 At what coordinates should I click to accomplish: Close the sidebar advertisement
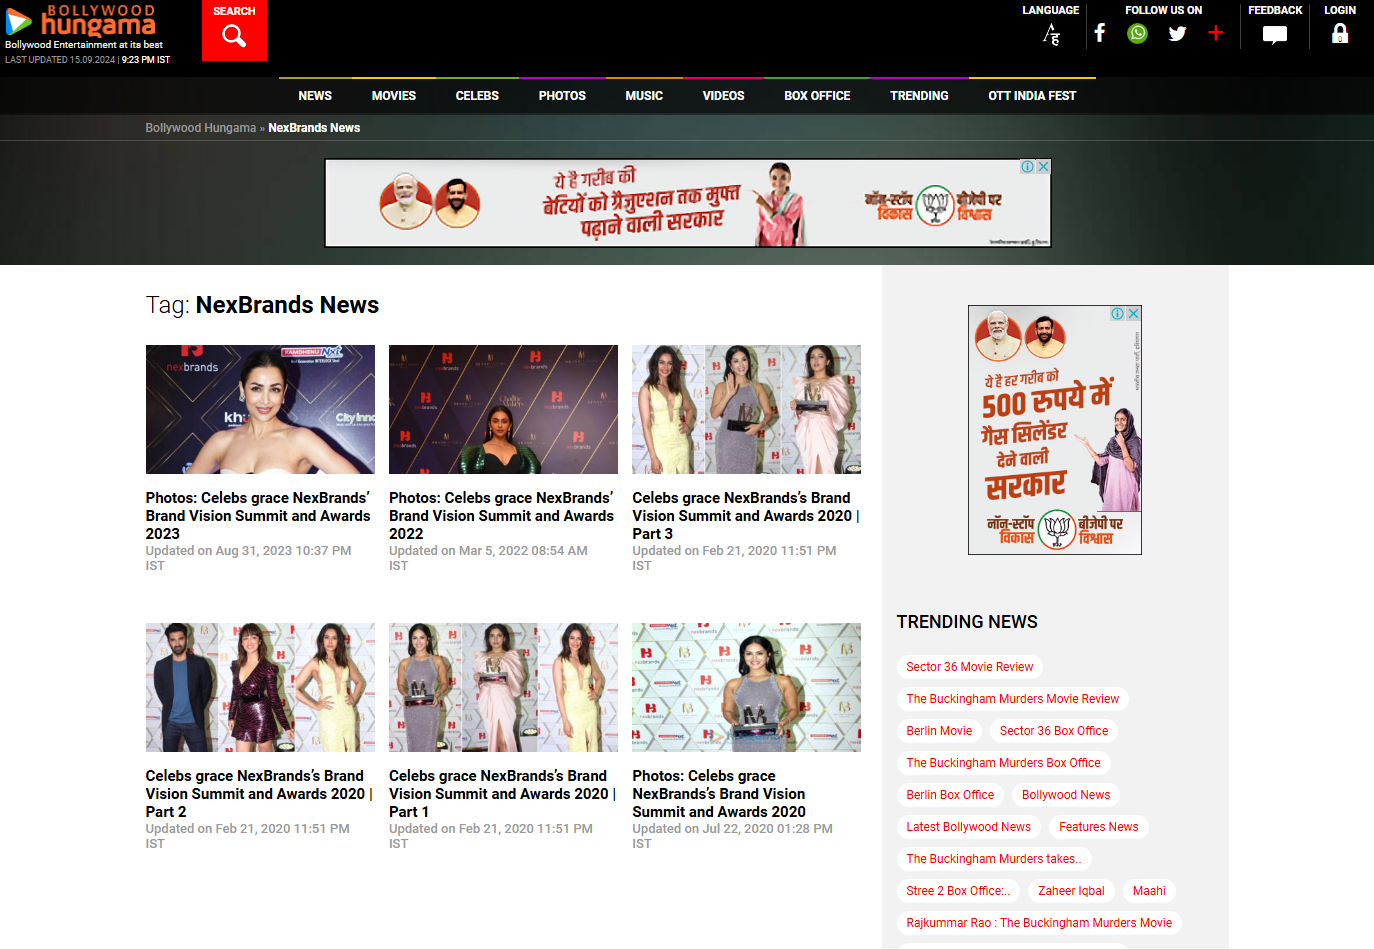(x=1133, y=314)
